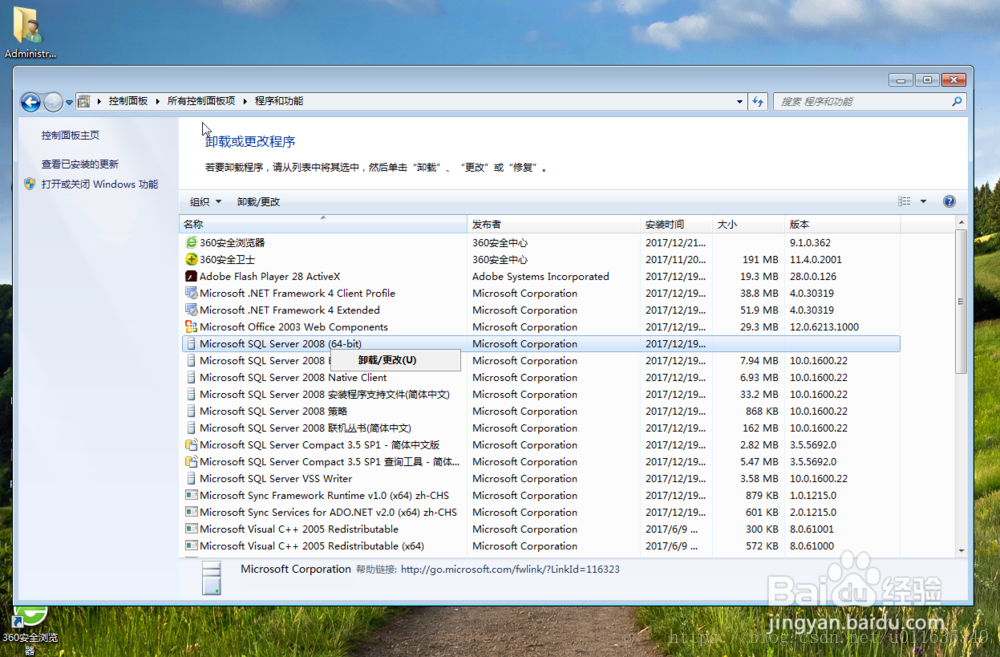Viewport: 1000px width, 657px height.
Task: Open 控制面板主页 link
Action: click(70, 135)
